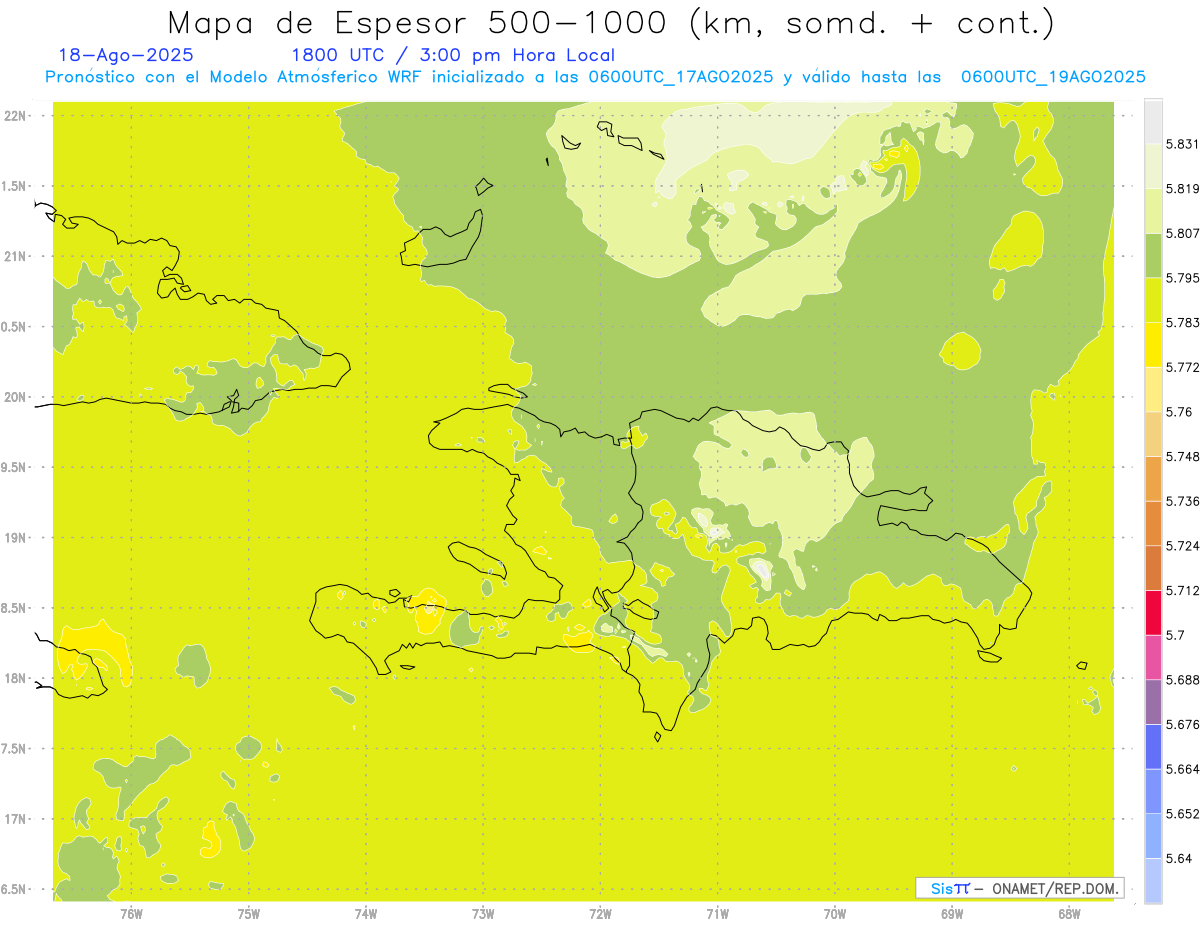Click the '72W' longitude axis label
The height and width of the screenshot is (927, 1200).
click(600, 914)
